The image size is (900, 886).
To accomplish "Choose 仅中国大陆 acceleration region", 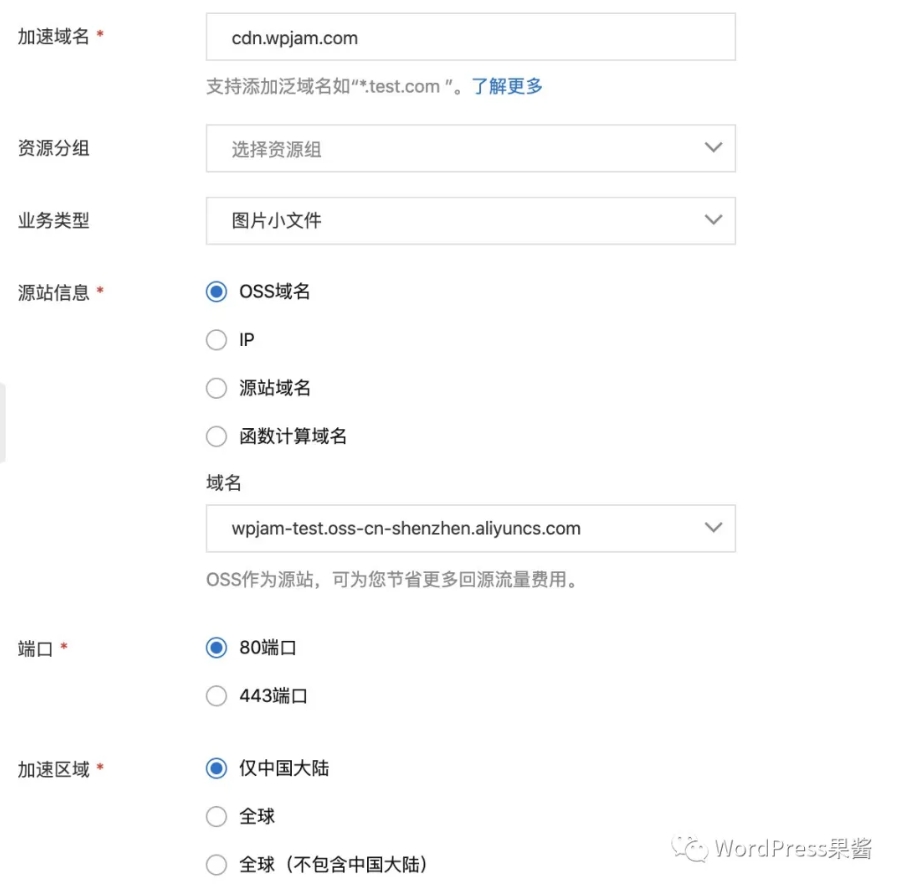I will pyautogui.click(x=216, y=768).
